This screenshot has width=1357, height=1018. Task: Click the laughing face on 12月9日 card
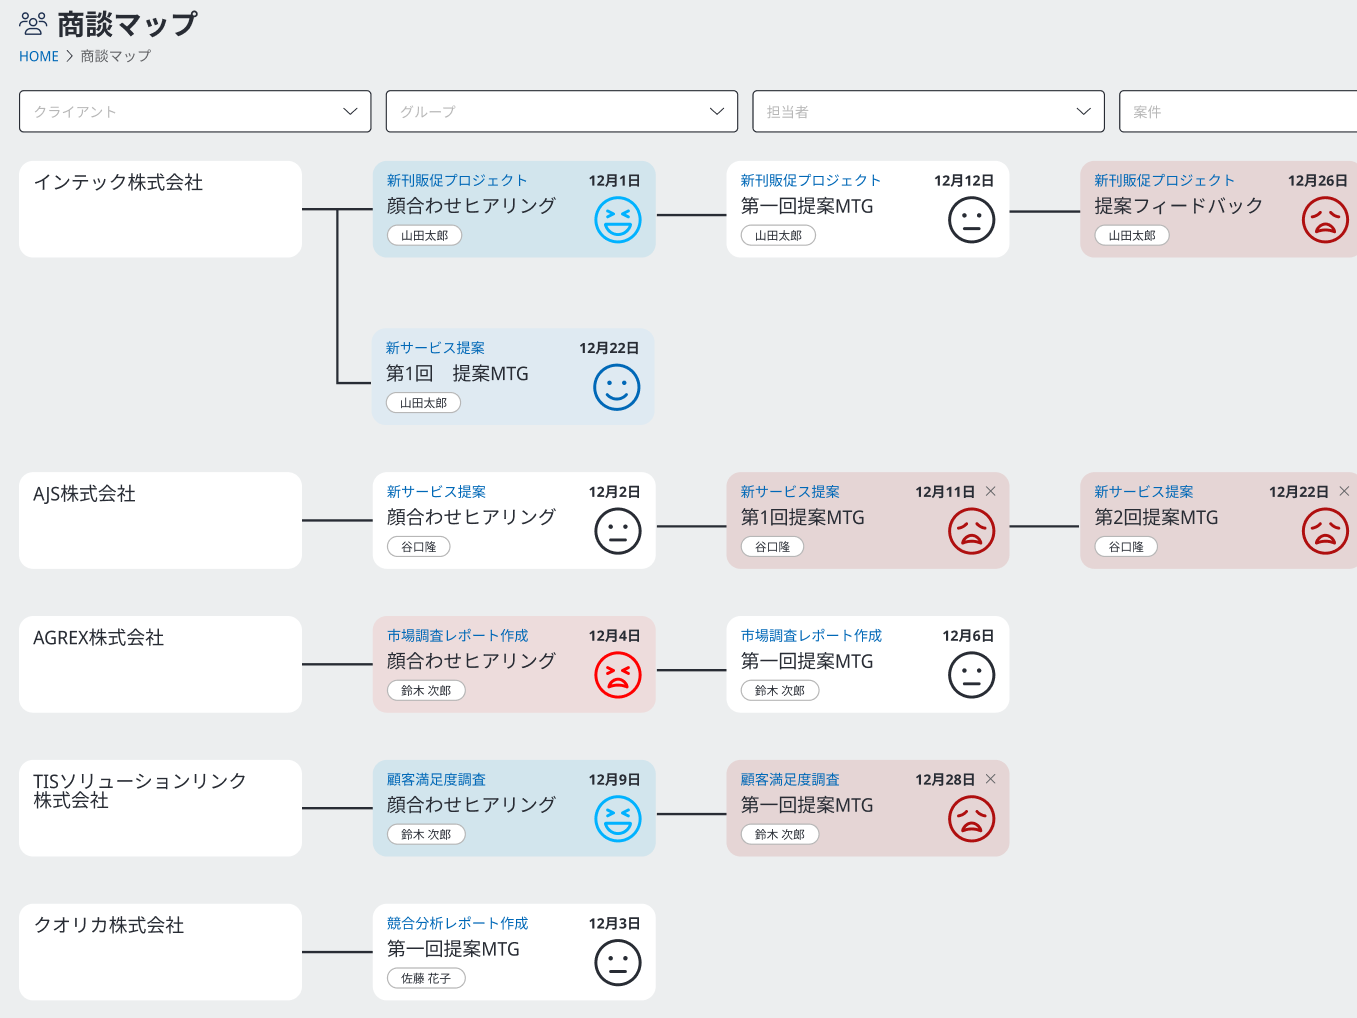click(x=618, y=819)
